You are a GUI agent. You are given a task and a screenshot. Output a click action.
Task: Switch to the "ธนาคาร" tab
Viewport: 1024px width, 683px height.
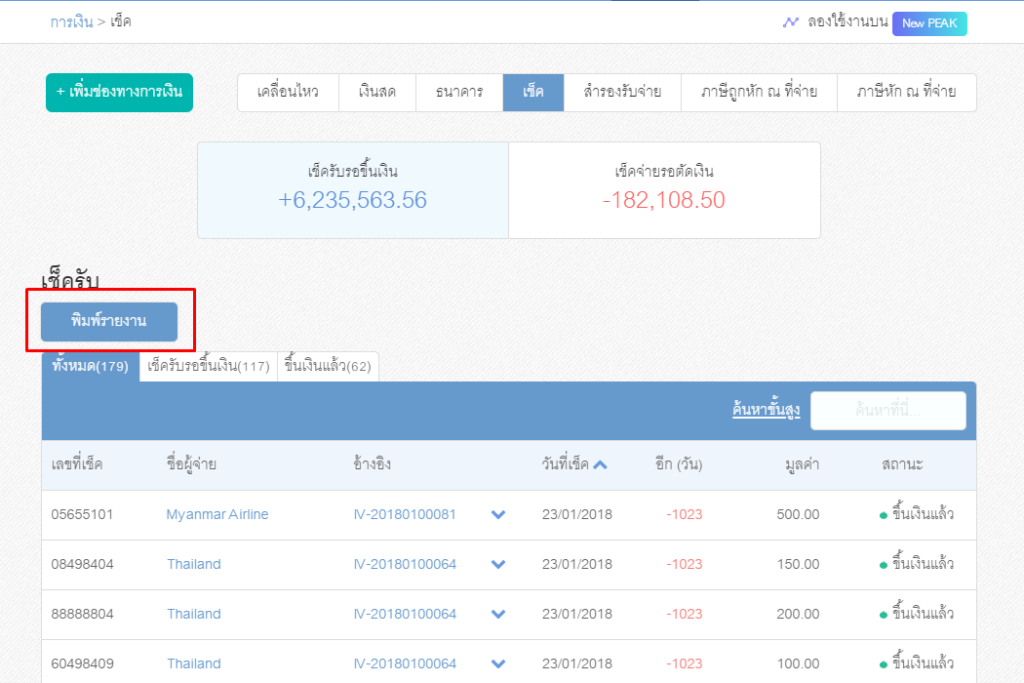[x=459, y=92]
